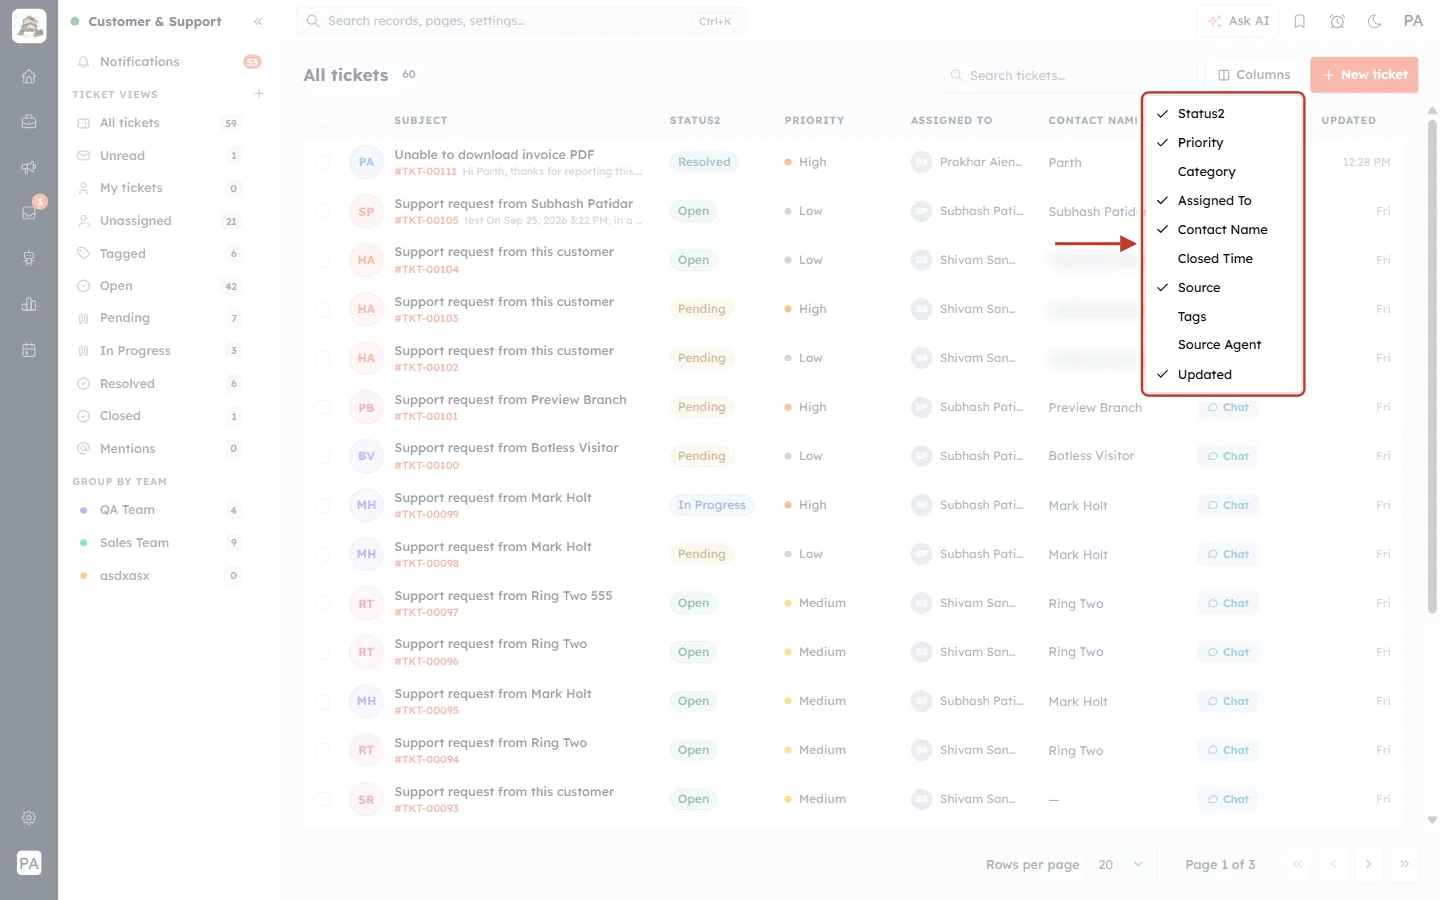Switch to dark mode with moon icon

1375,21
